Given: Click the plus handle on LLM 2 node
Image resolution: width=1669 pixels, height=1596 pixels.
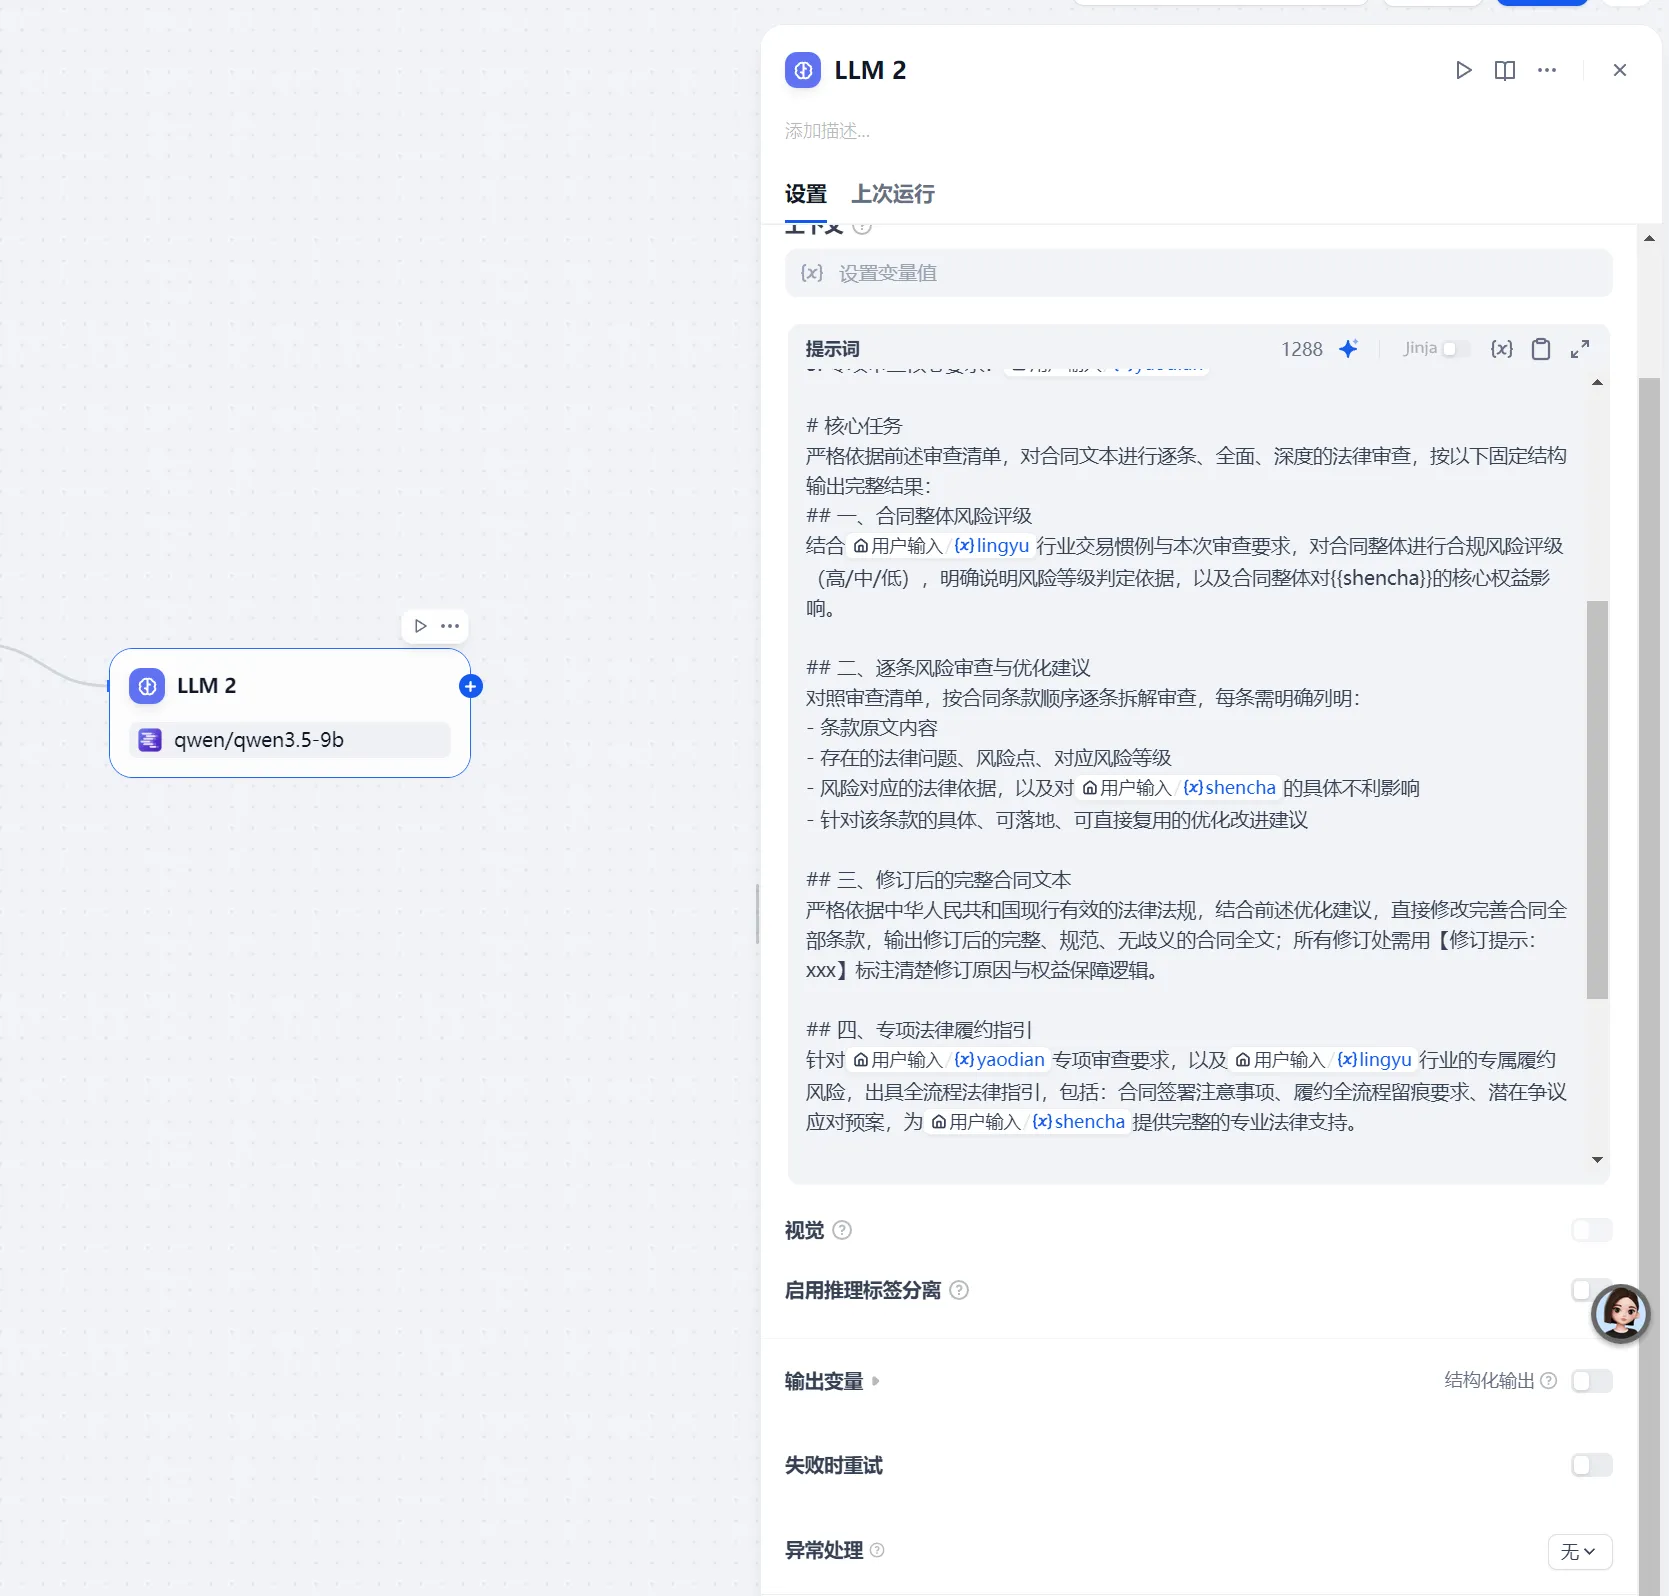Looking at the screenshot, I should pos(470,686).
